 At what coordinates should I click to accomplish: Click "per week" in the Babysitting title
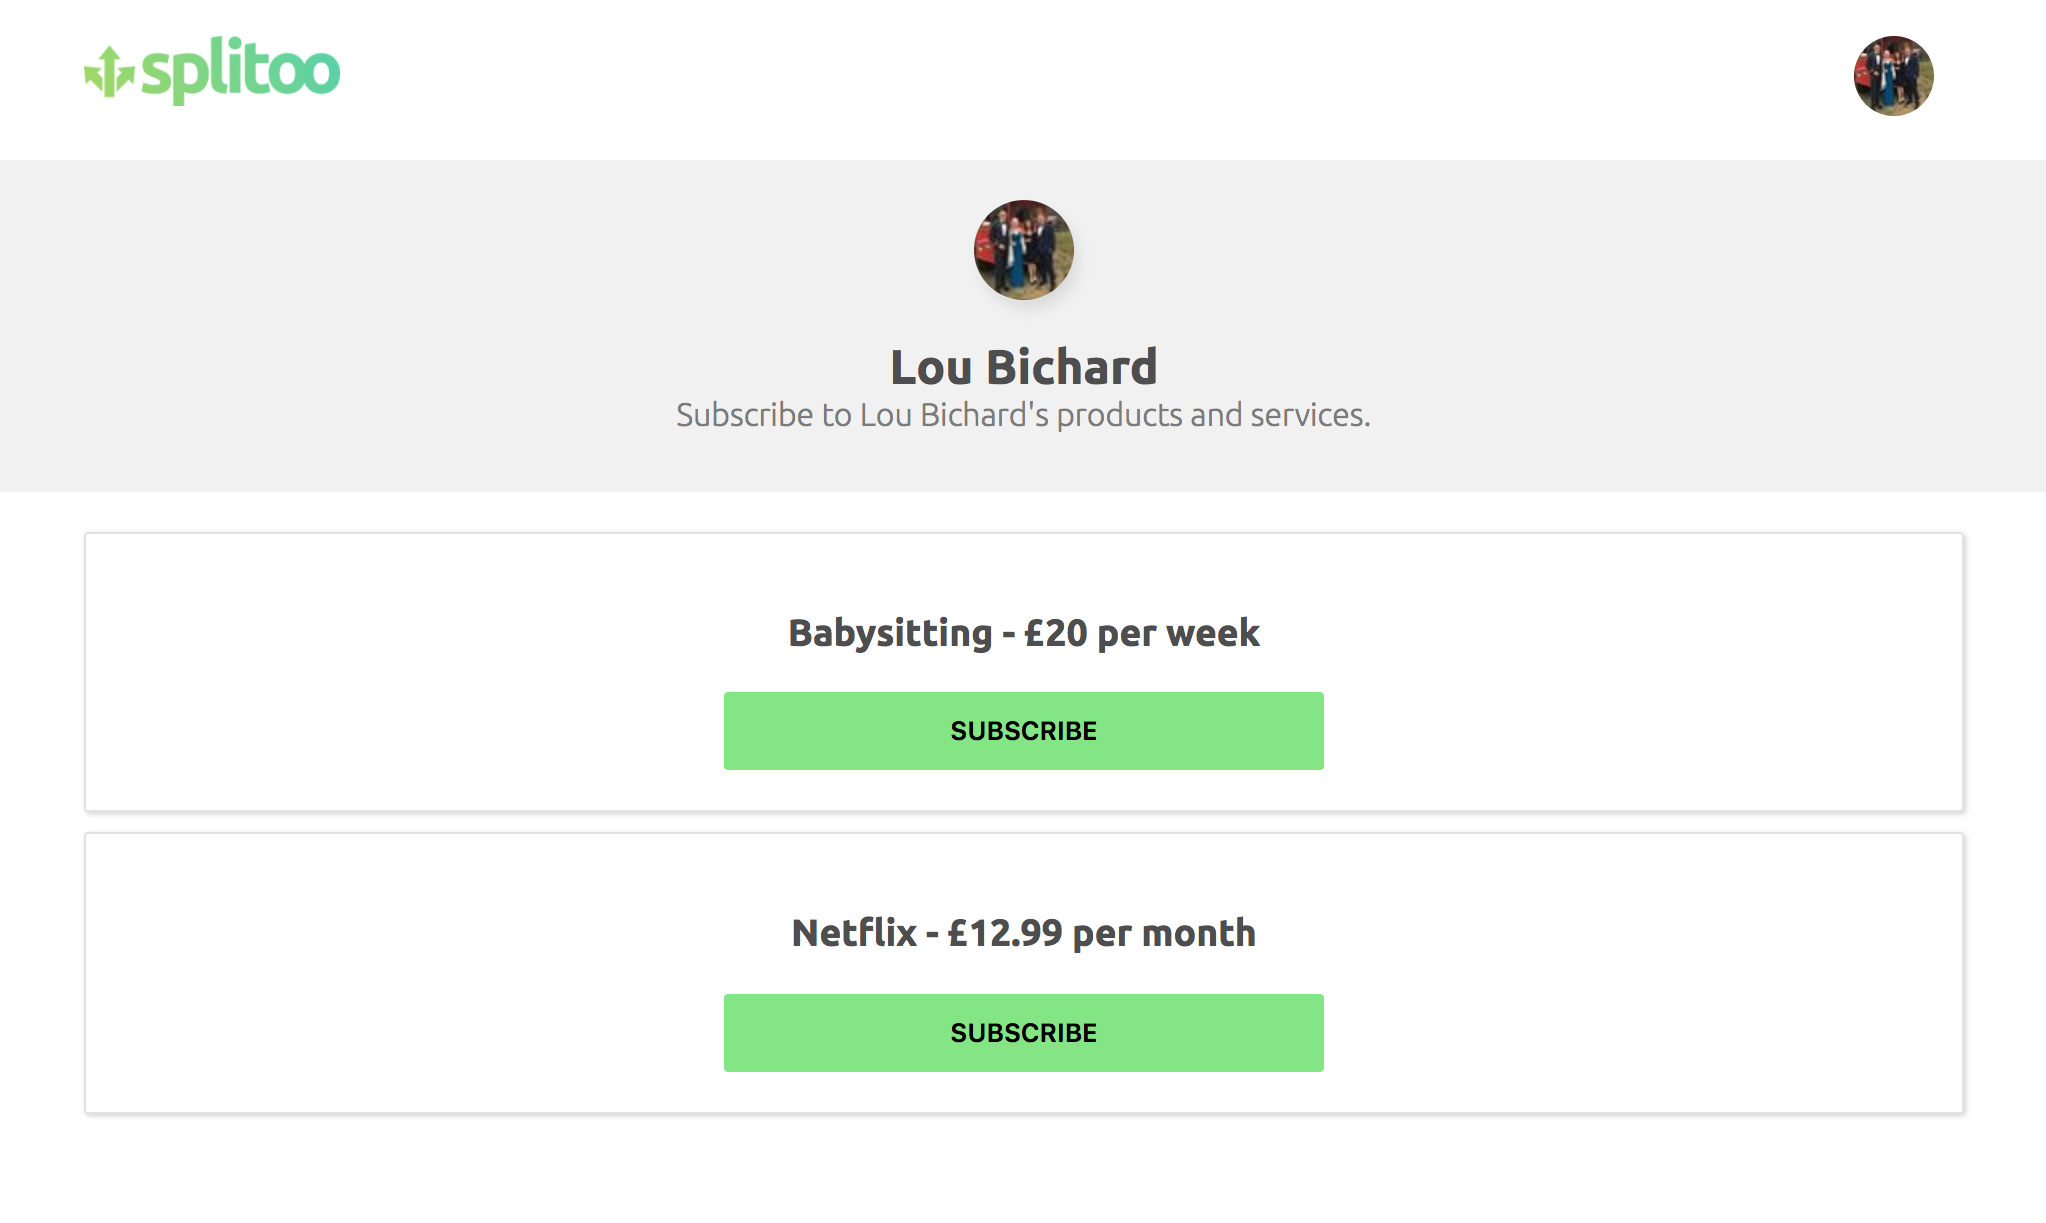coord(1178,633)
